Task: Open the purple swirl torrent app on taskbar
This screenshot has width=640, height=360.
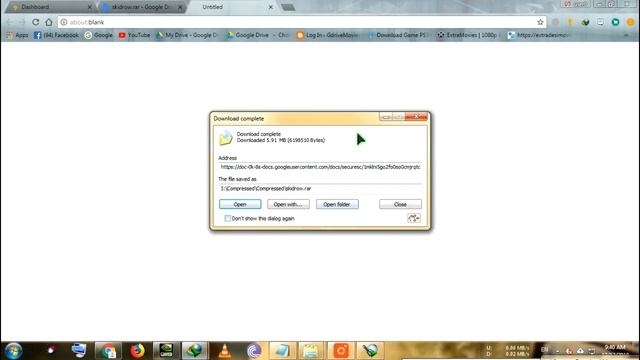Action: 253,351
